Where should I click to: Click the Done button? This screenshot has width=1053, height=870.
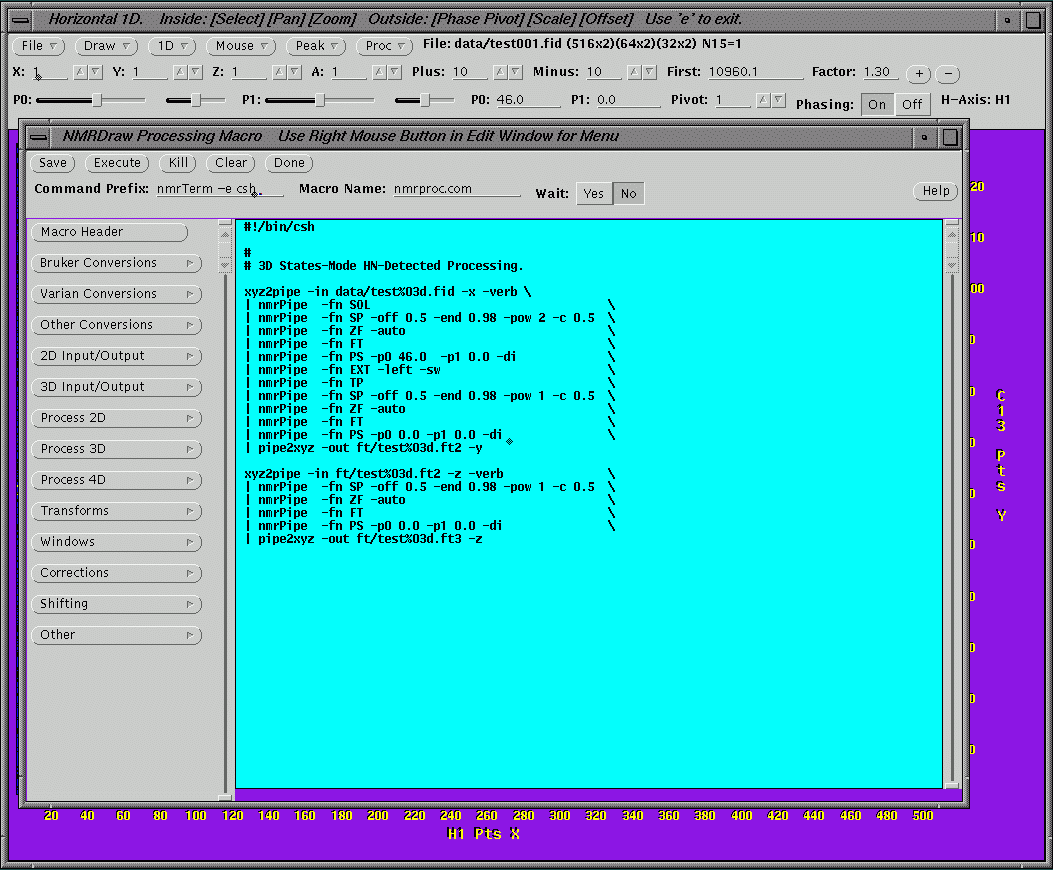pyautogui.click(x=289, y=163)
